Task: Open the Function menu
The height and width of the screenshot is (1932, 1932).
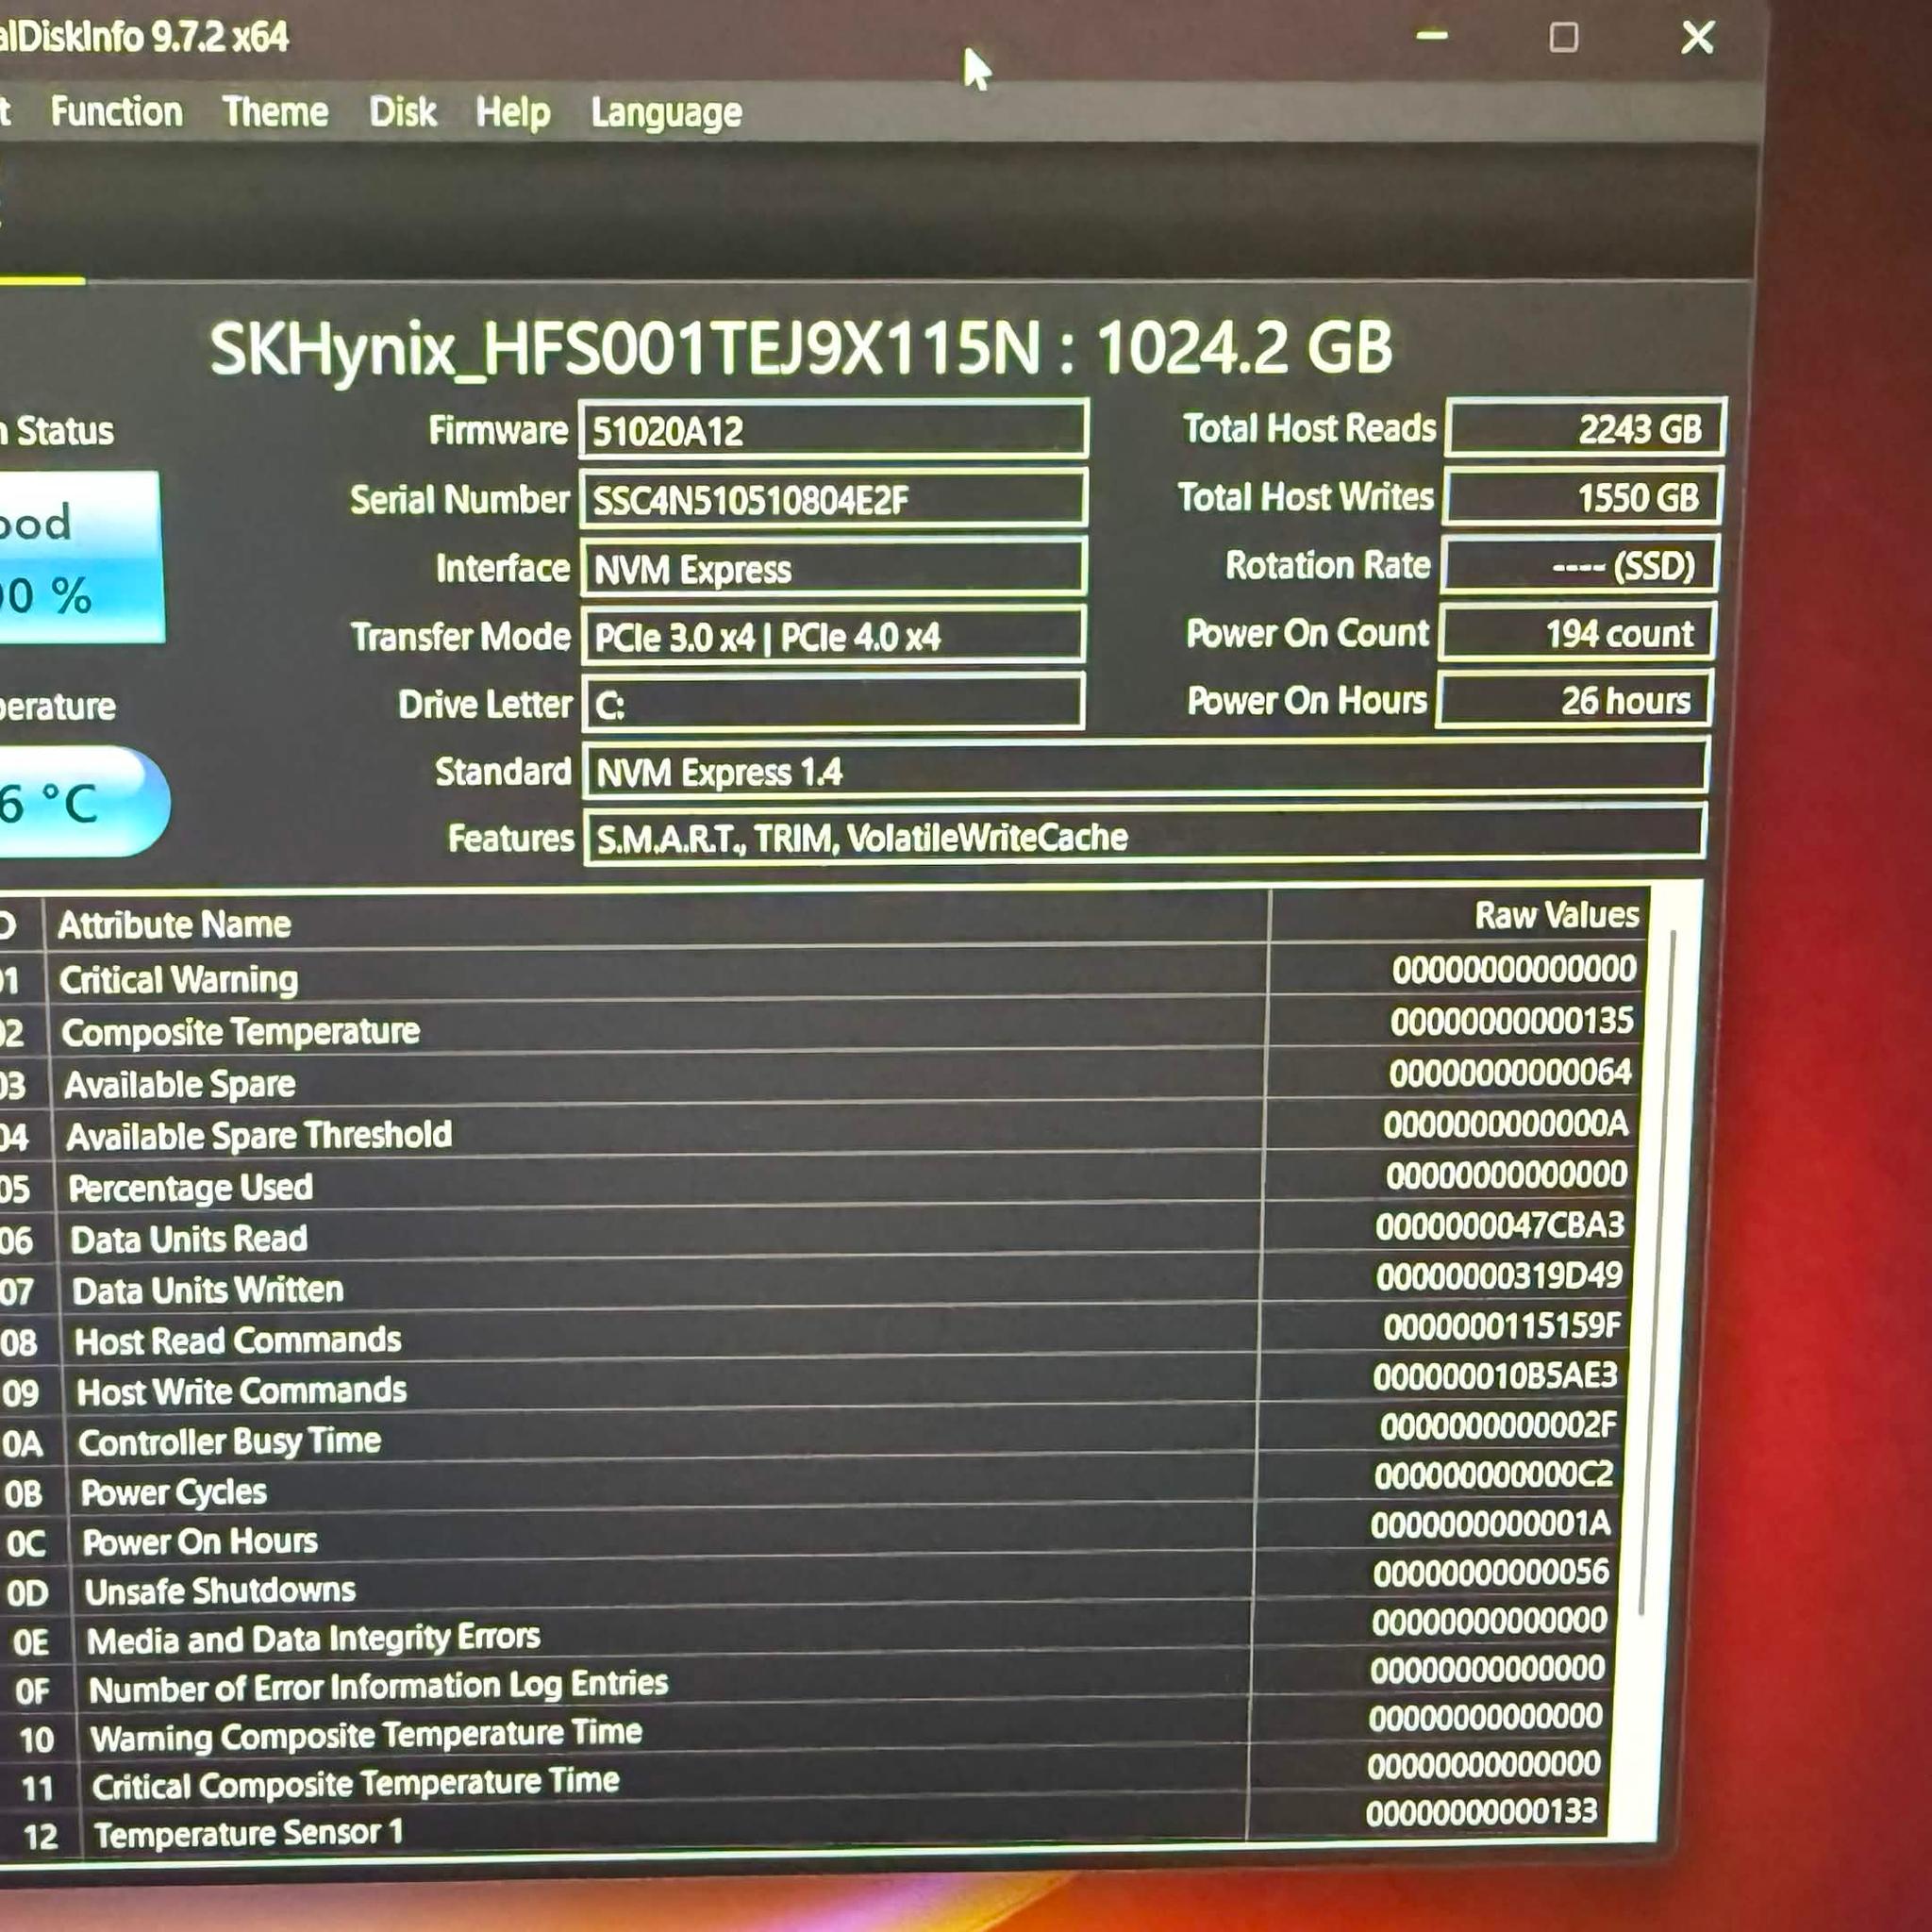Action: pyautogui.click(x=116, y=112)
